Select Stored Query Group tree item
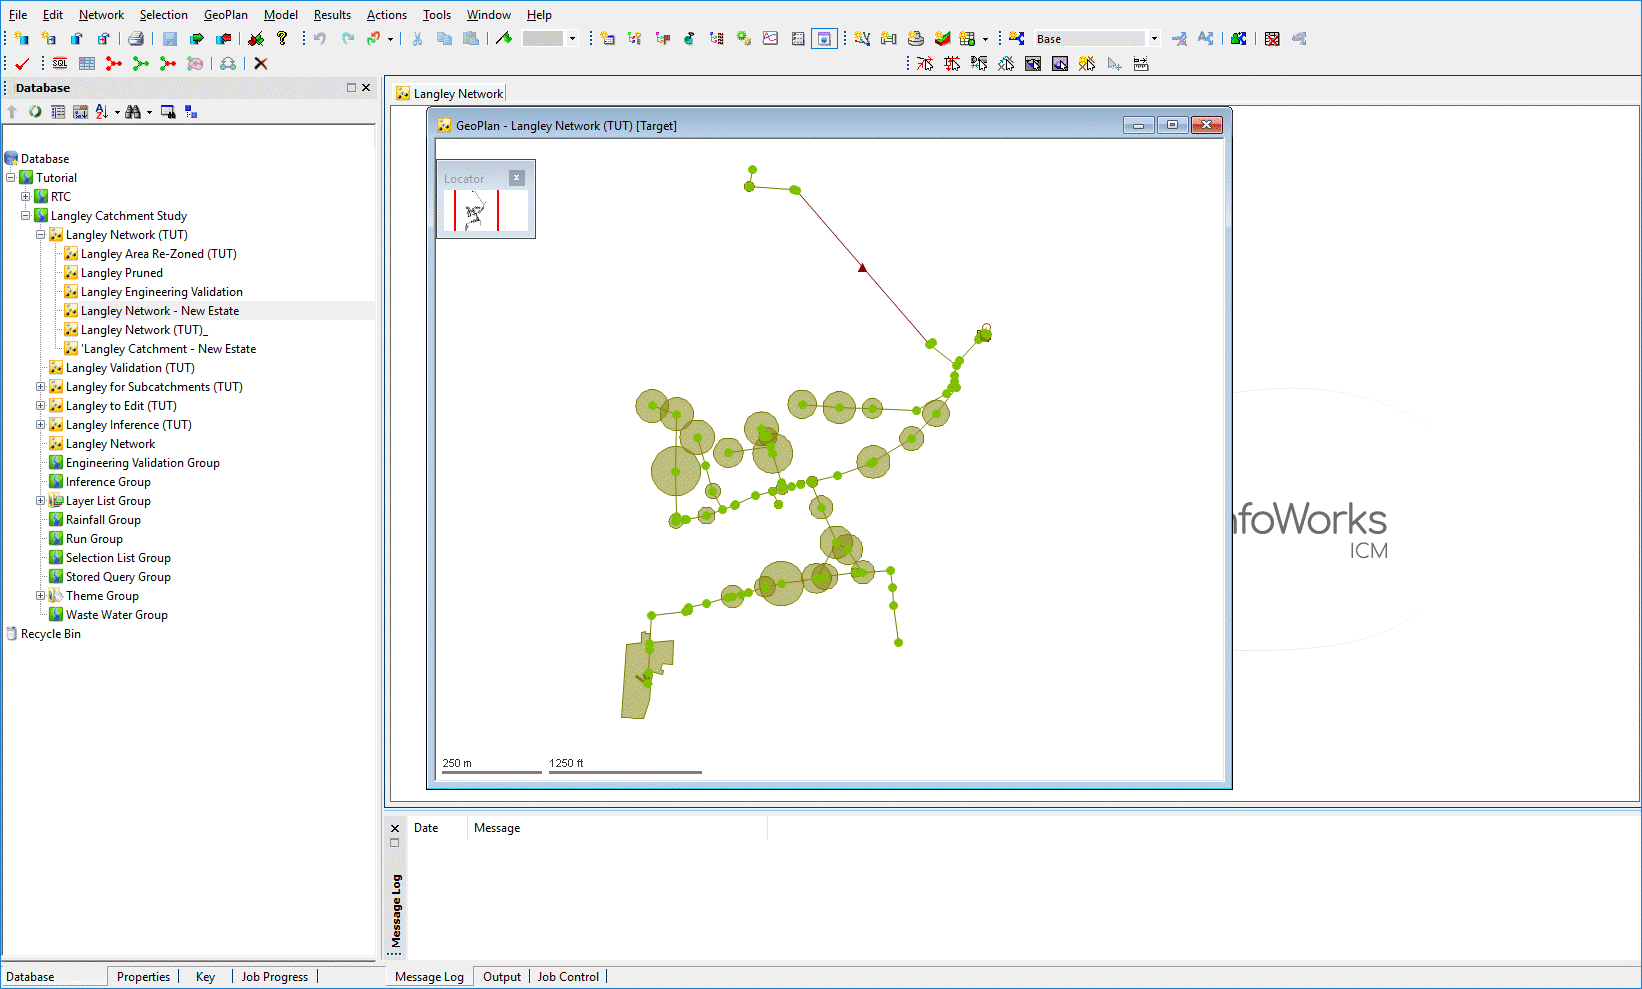This screenshot has width=1642, height=989. [x=118, y=577]
